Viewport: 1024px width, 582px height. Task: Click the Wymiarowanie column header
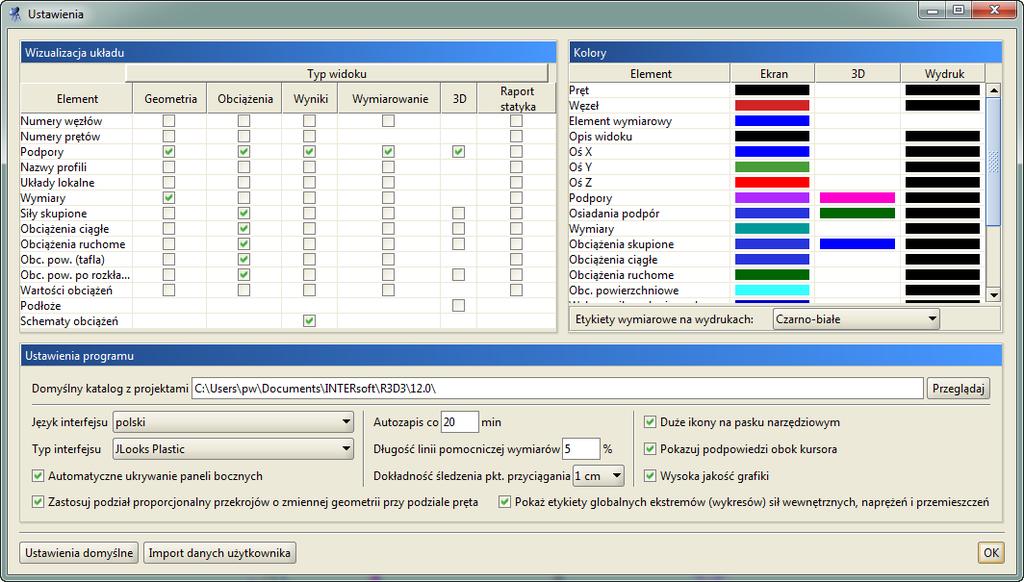[390, 99]
